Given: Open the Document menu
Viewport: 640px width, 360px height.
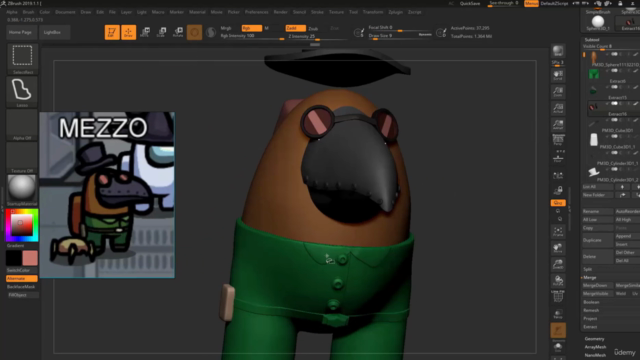Looking at the screenshot, I should tap(65, 12).
